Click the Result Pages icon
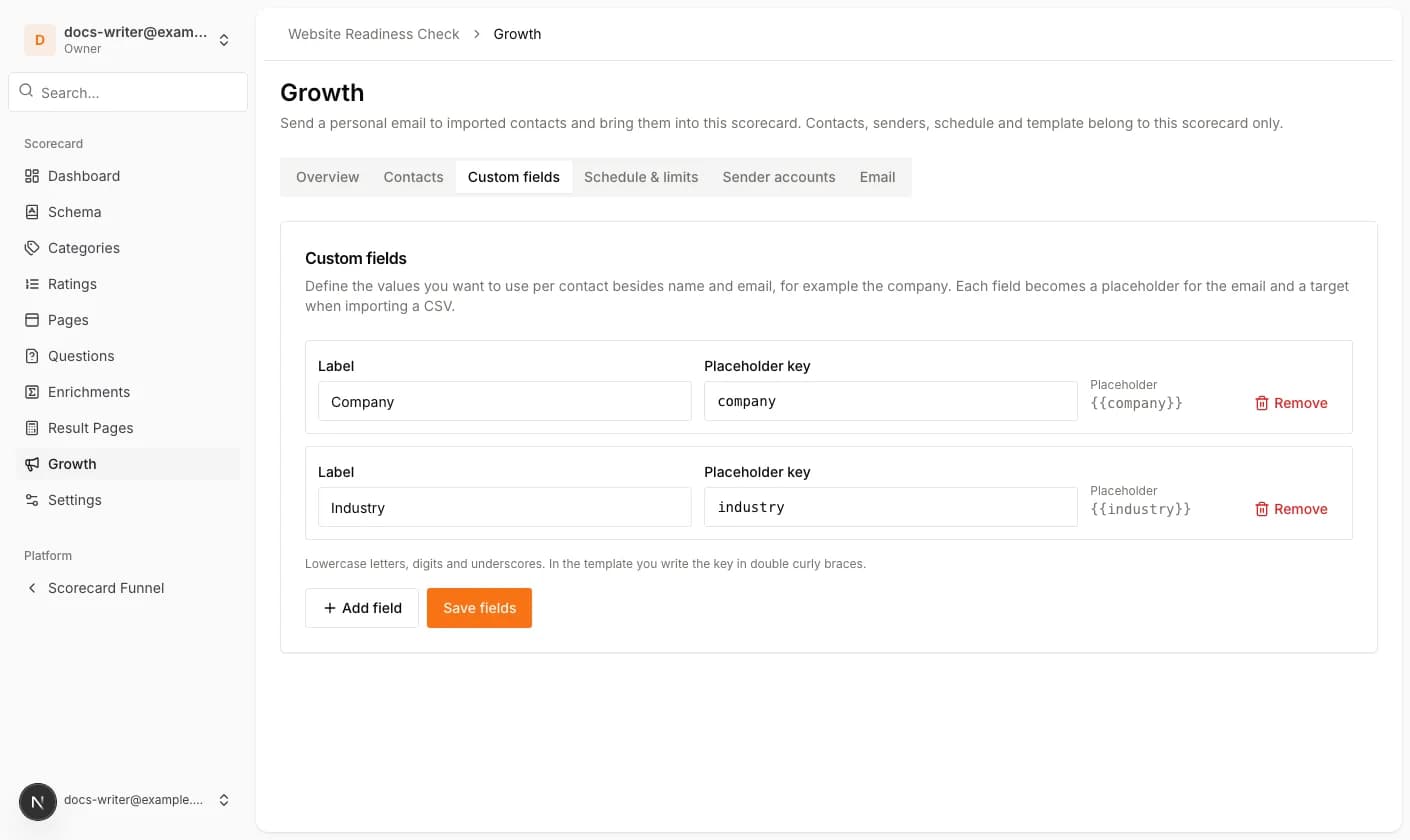 32,428
